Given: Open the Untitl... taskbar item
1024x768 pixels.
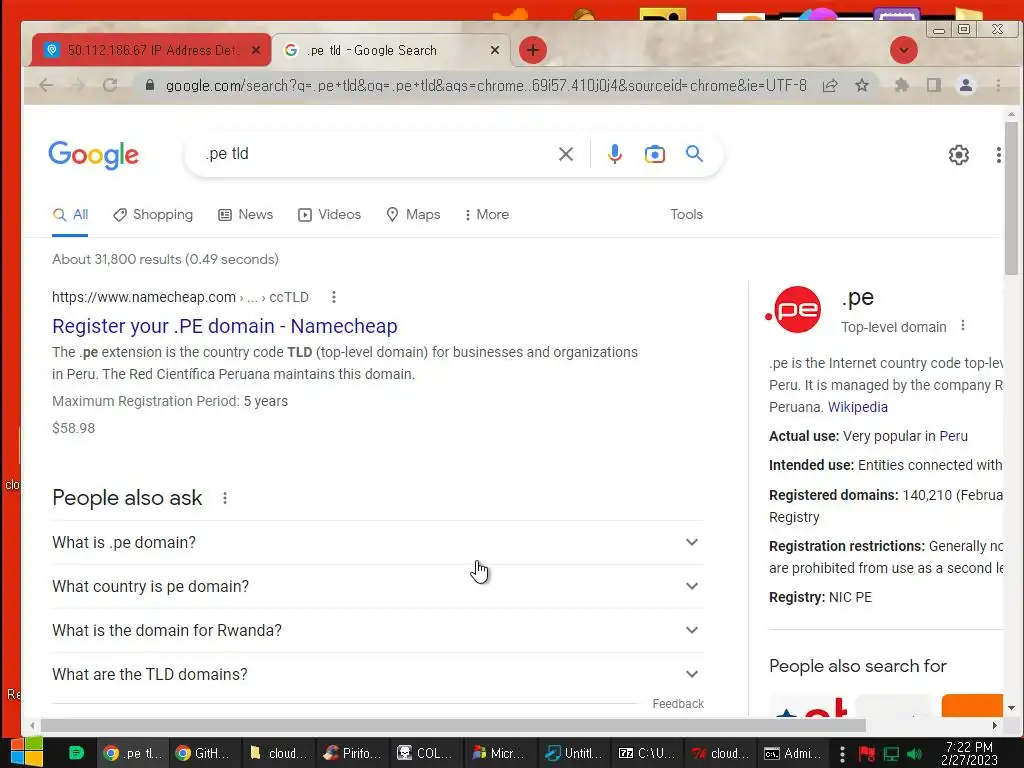Looking at the screenshot, I should [575, 753].
